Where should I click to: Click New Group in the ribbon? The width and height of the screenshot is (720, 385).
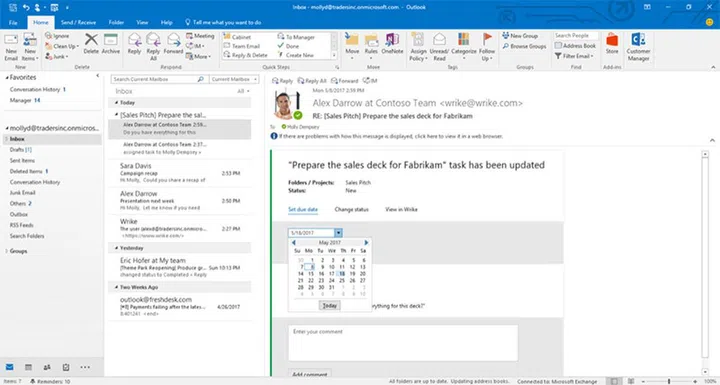[x=519, y=36]
